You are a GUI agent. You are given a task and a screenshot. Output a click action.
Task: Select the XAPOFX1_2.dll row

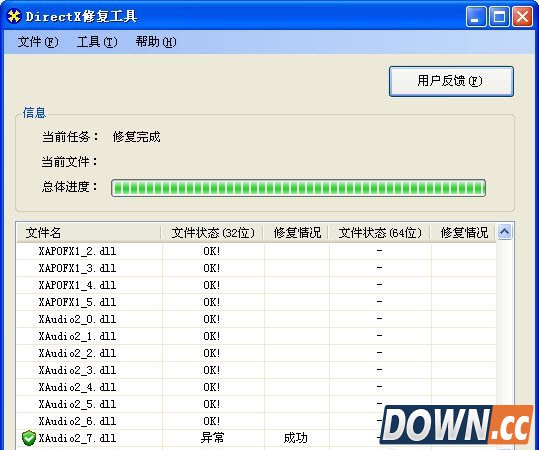[x=256, y=251]
